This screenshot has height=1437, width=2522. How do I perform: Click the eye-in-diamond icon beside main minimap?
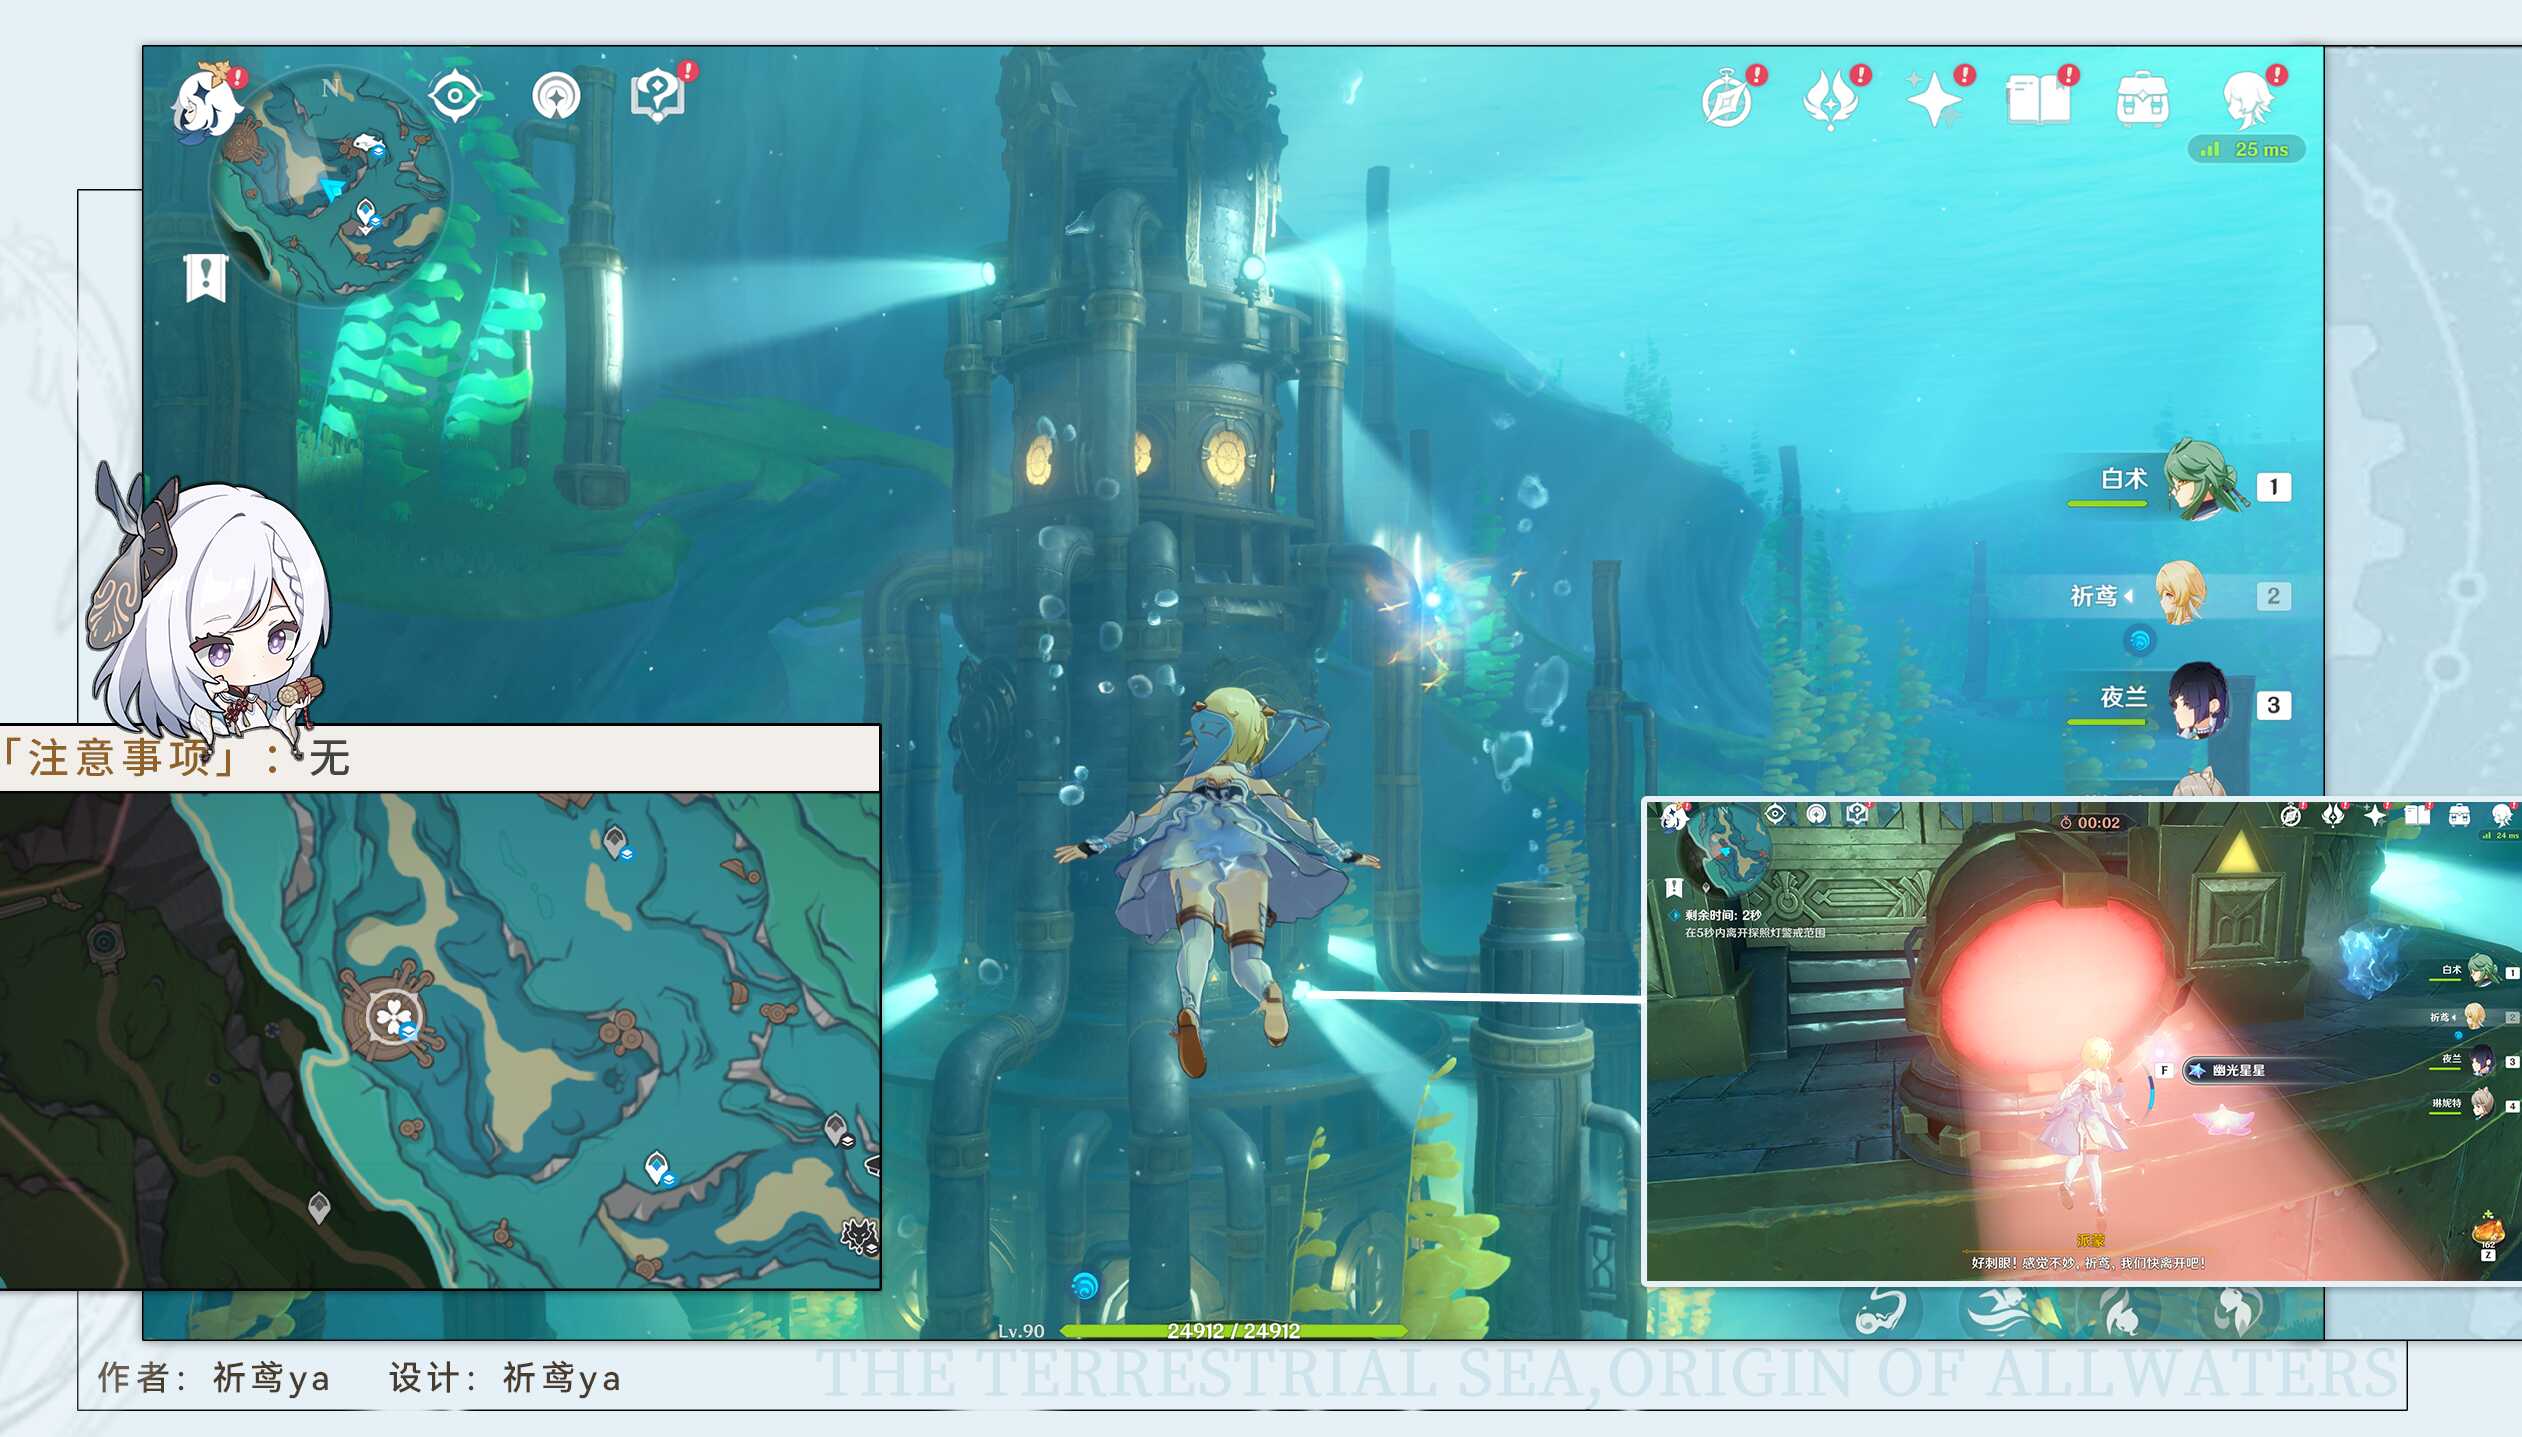tap(455, 96)
